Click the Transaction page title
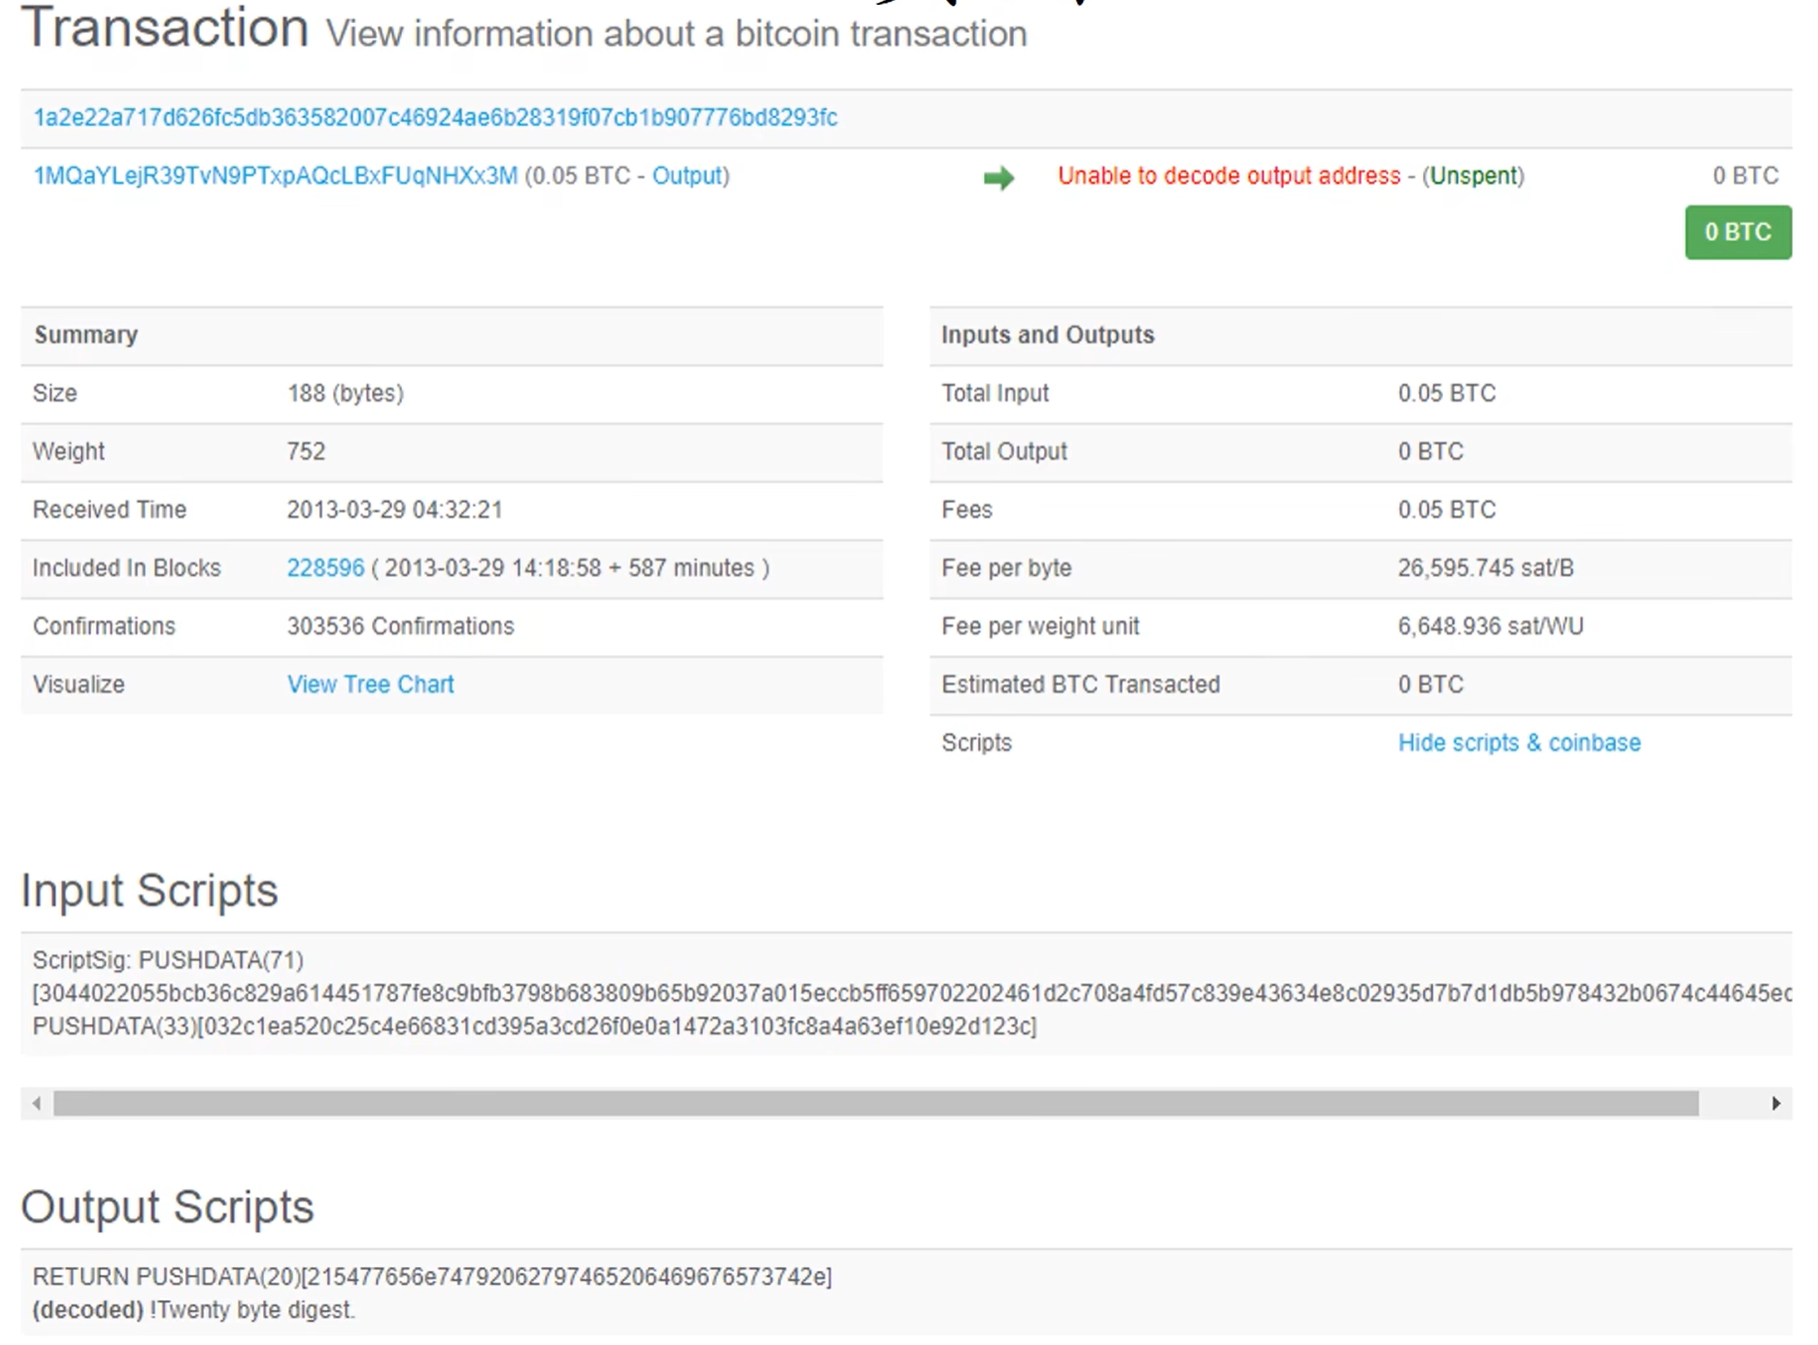This screenshot has height=1345, width=1818. coord(165,27)
